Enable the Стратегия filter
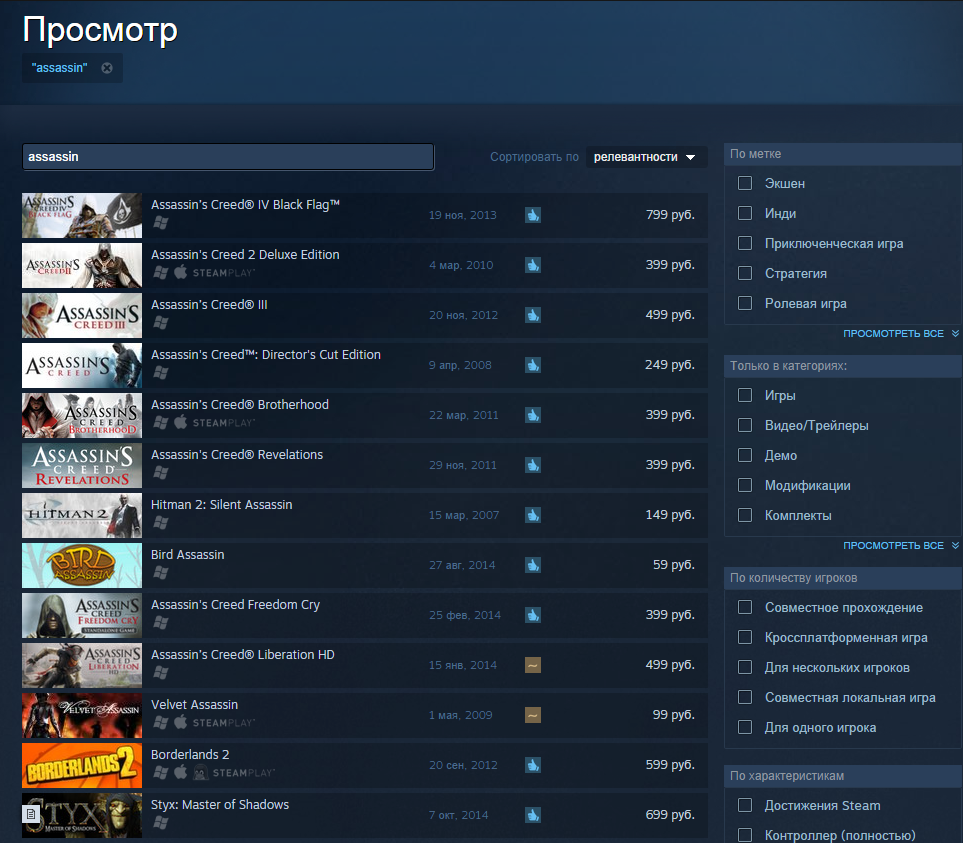The width and height of the screenshot is (963, 843). [x=745, y=273]
